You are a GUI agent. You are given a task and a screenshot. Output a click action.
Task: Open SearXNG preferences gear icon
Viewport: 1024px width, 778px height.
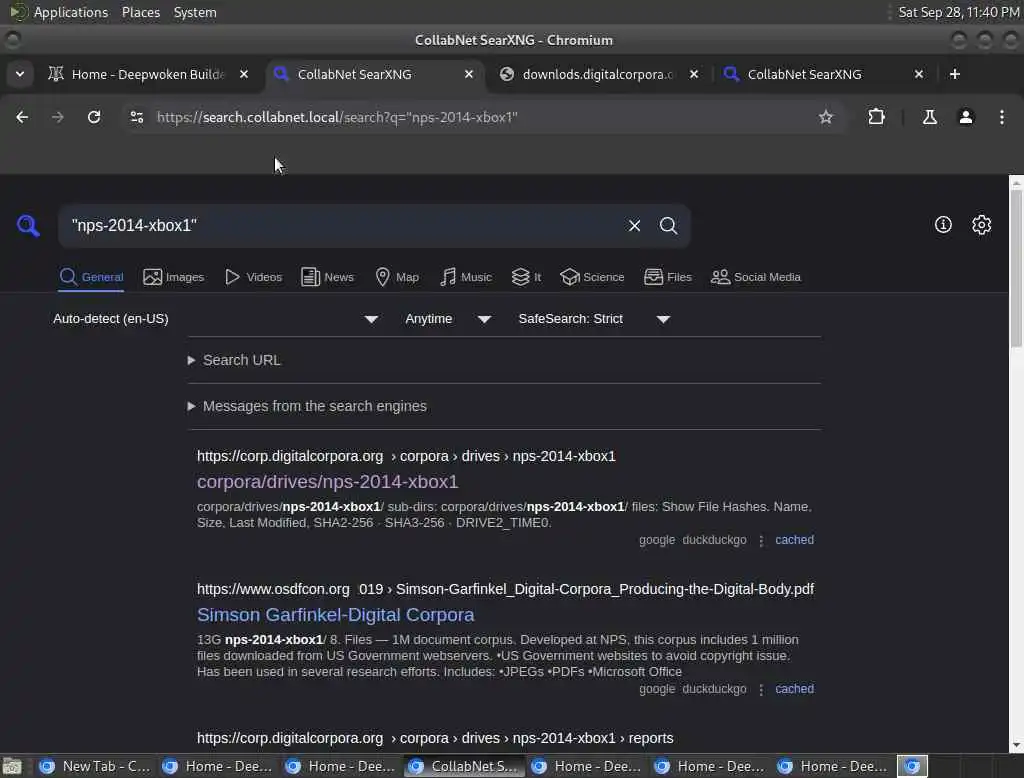coord(982,225)
